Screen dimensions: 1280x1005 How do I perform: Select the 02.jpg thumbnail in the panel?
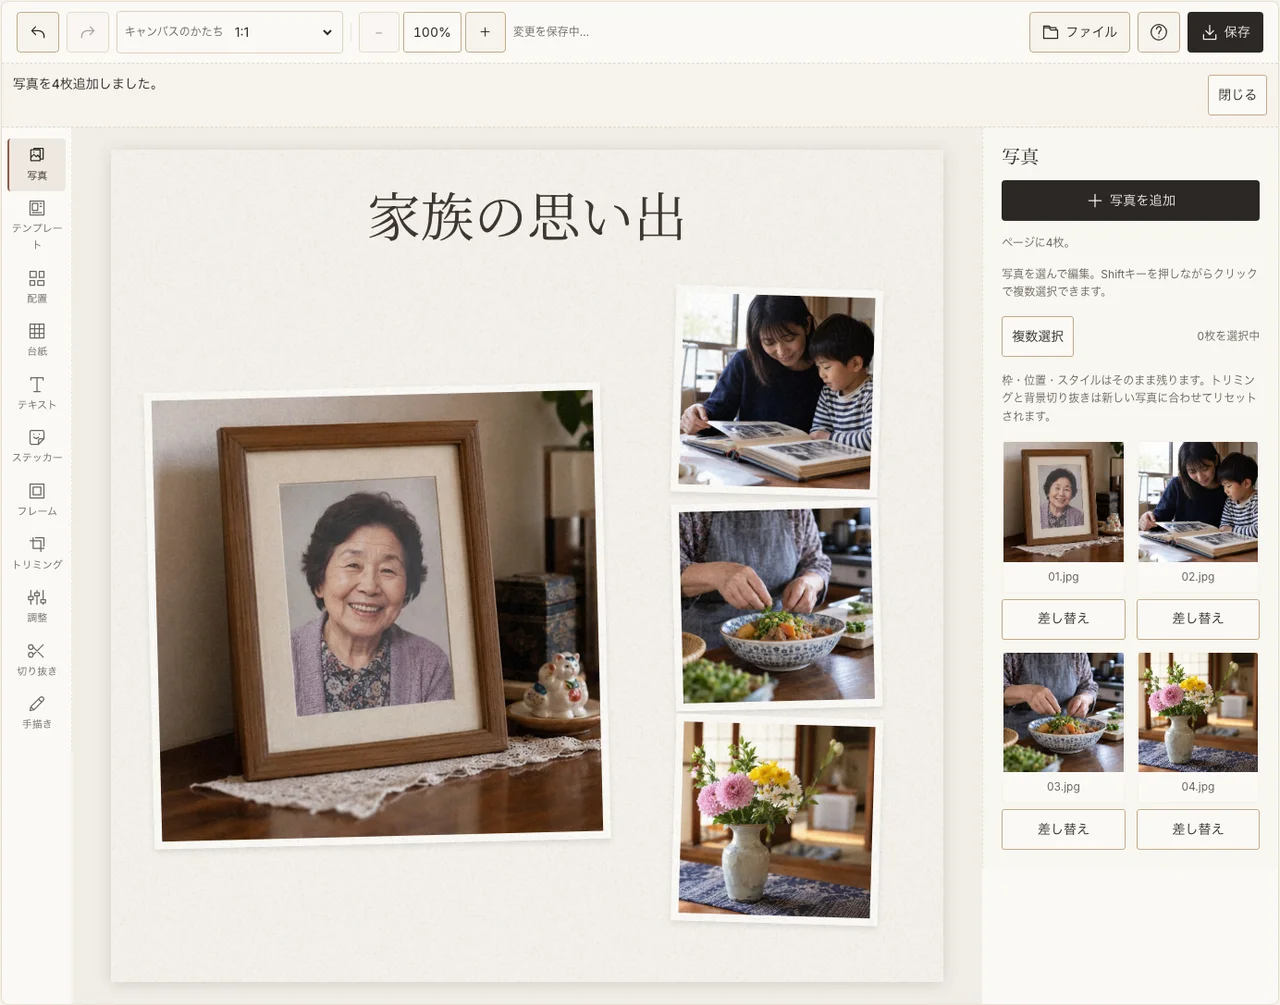[1198, 502]
